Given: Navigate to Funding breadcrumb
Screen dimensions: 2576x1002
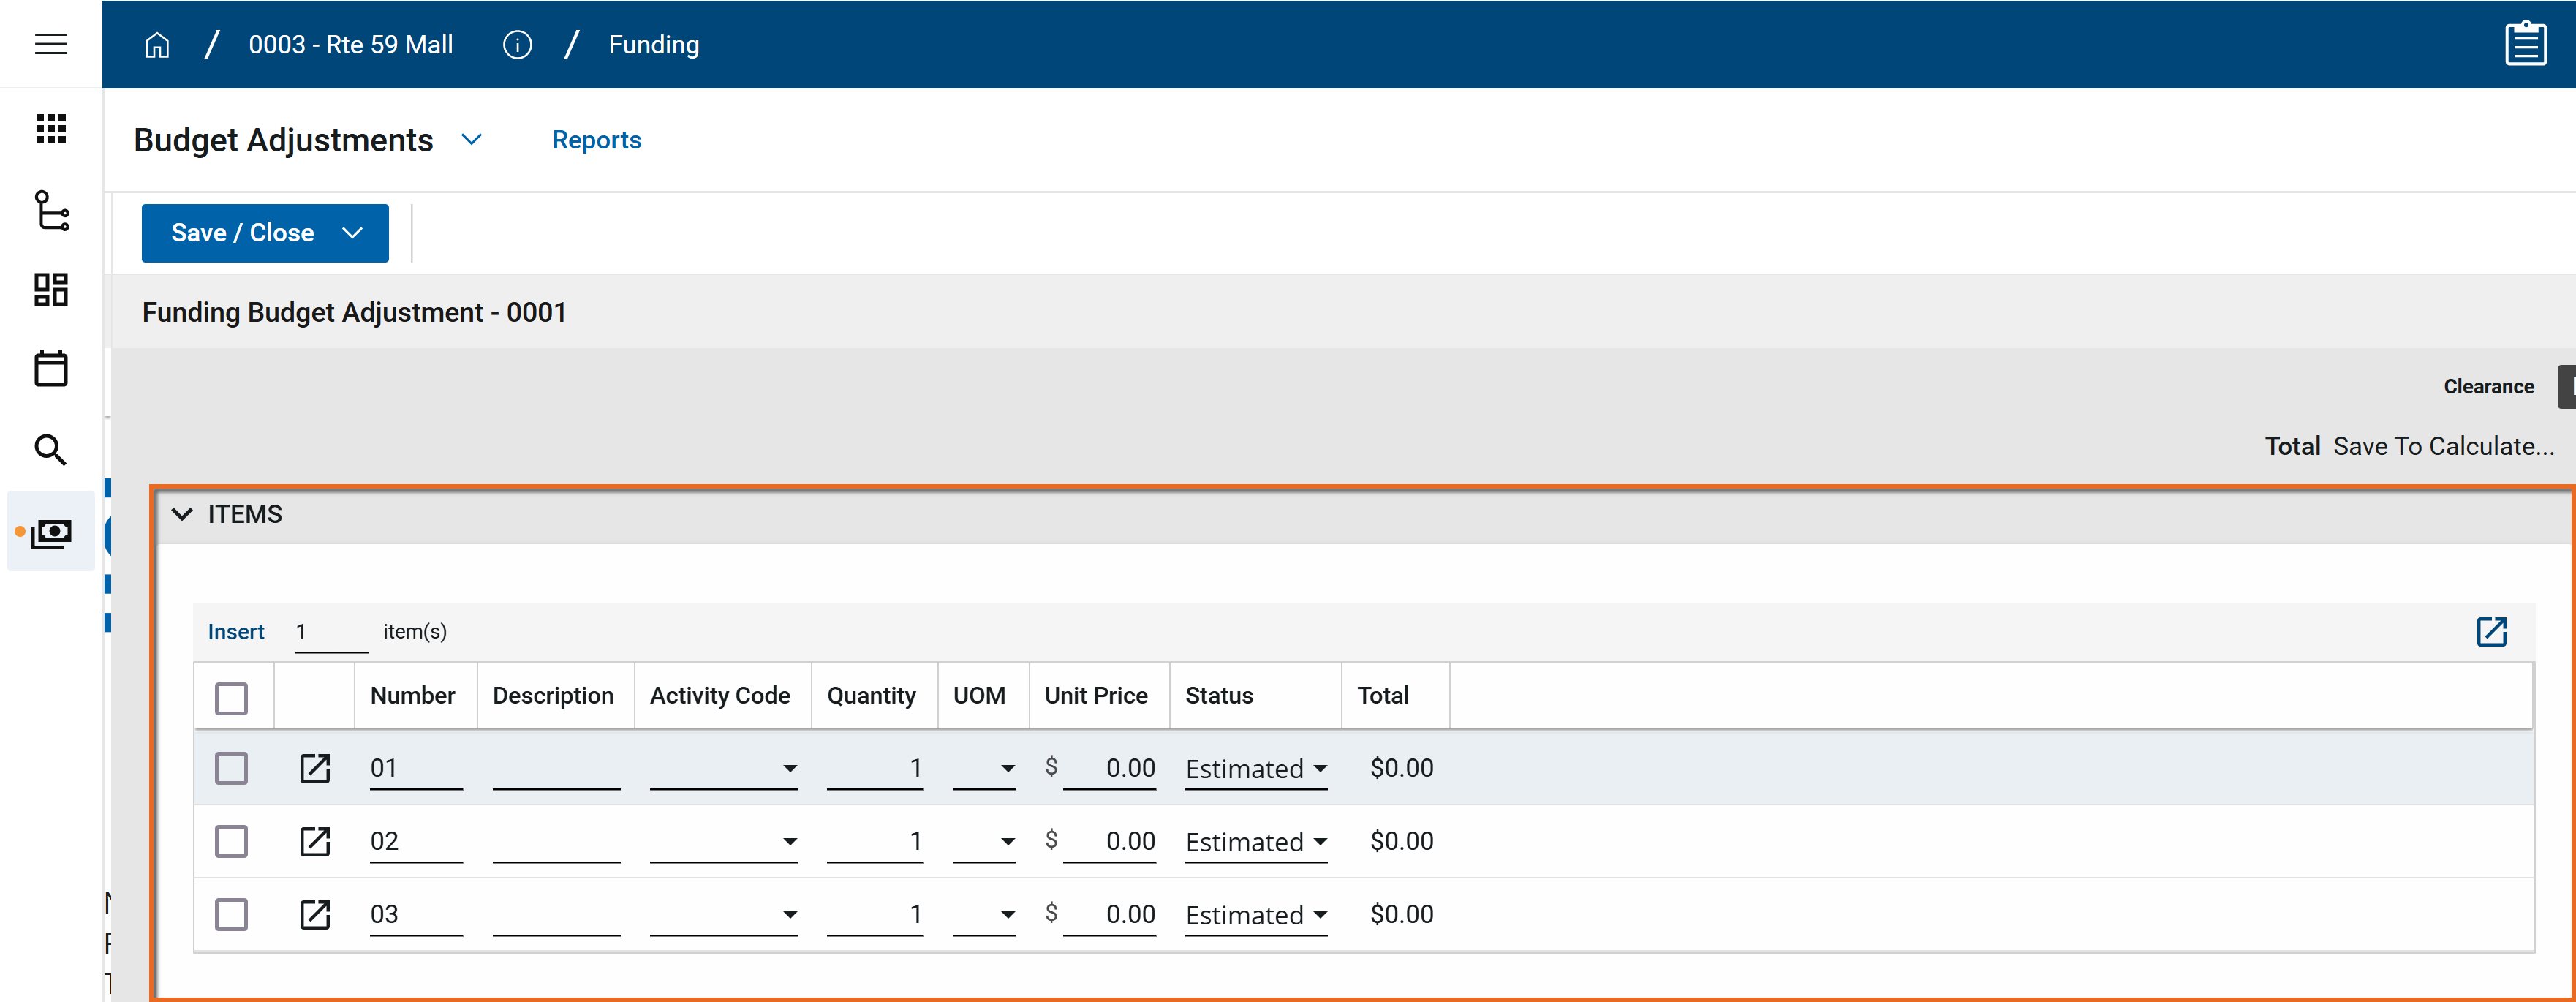Looking at the screenshot, I should [x=654, y=45].
